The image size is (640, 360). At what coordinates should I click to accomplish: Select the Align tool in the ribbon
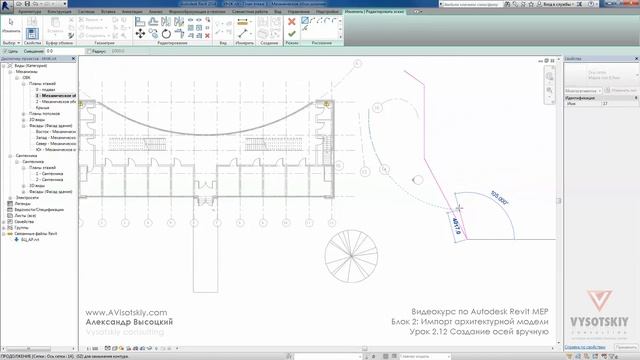(x=140, y=21)
